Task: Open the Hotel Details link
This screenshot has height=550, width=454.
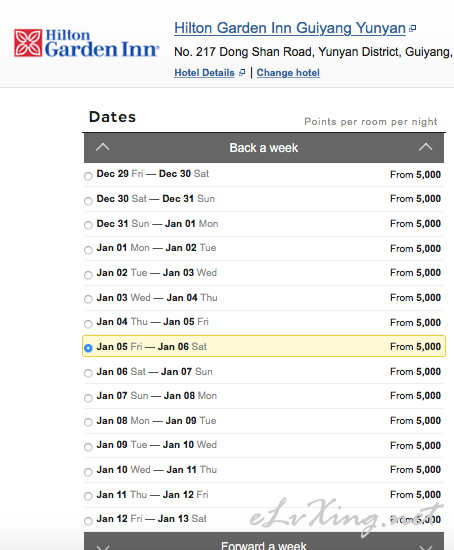Action: [205, 73]
